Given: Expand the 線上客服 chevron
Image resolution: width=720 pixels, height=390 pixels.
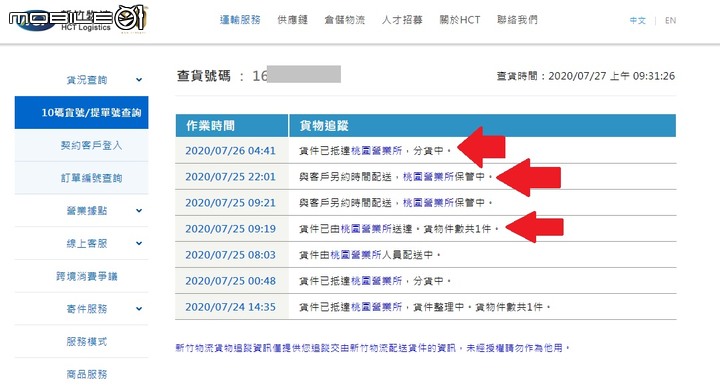Looking at the screenshot, I should (139, 243).
